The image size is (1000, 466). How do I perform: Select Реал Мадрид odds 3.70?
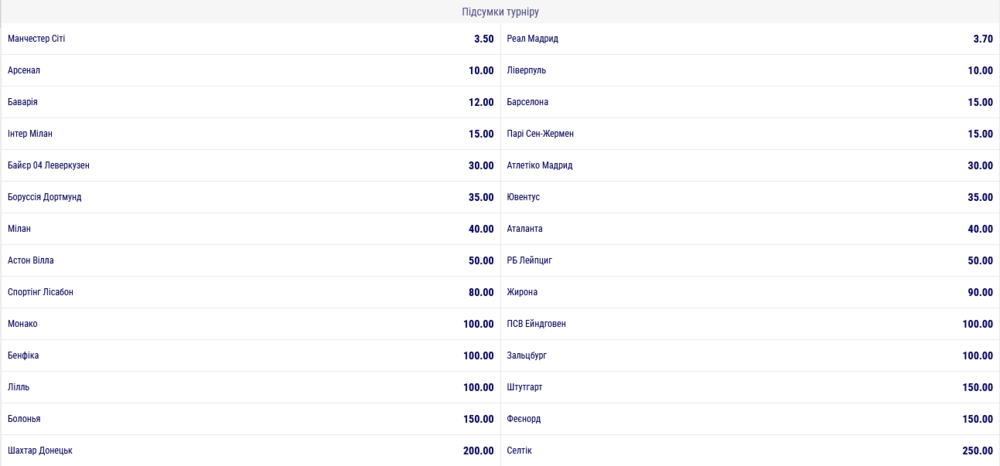click(750, 39)
